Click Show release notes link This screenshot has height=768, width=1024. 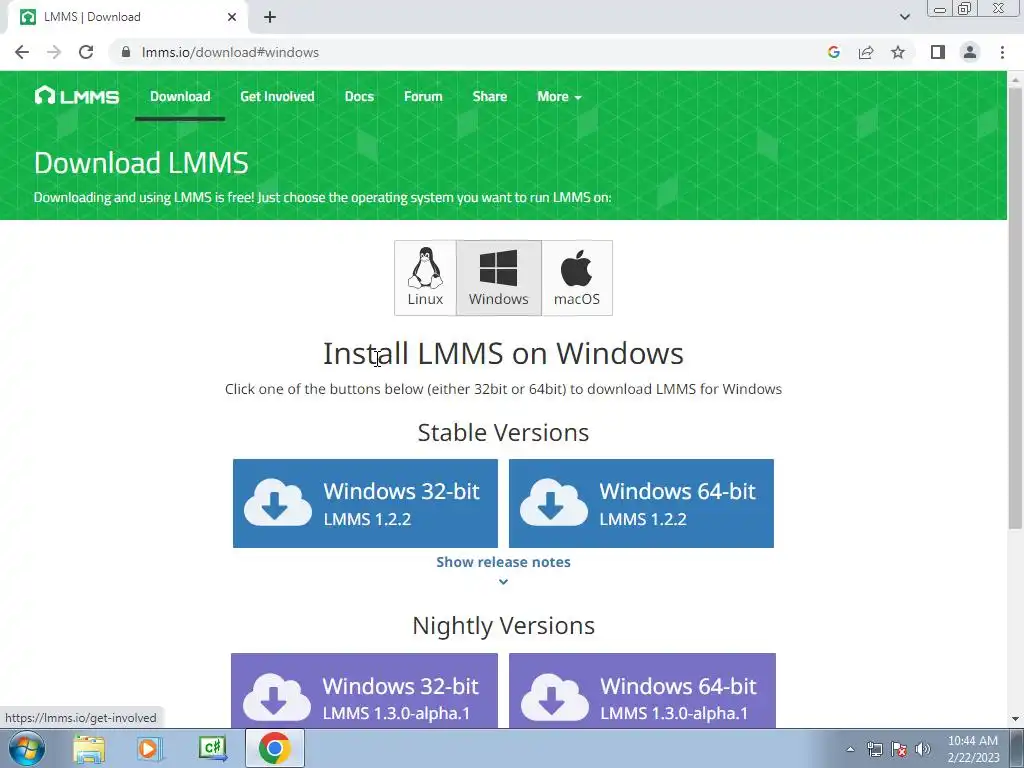pyautogui.click(x=503, y=562)
